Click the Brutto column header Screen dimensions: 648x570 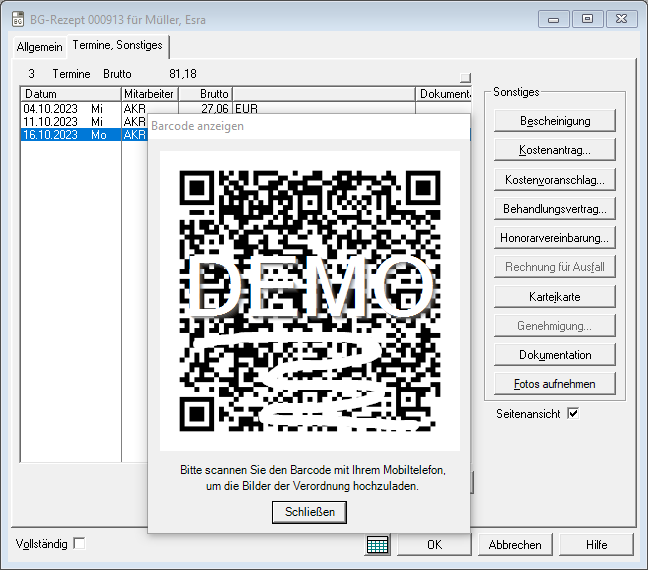(x=205, y=94)
